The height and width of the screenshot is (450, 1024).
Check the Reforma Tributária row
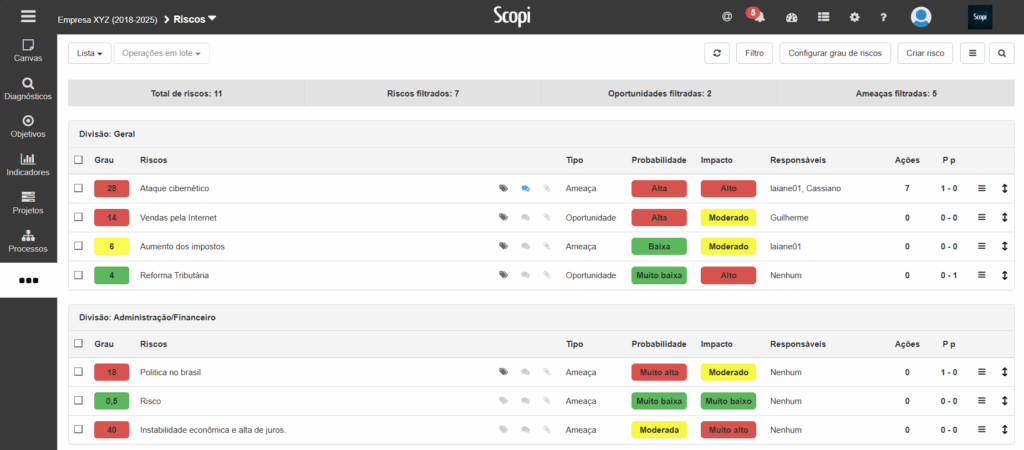pos(78,275)
